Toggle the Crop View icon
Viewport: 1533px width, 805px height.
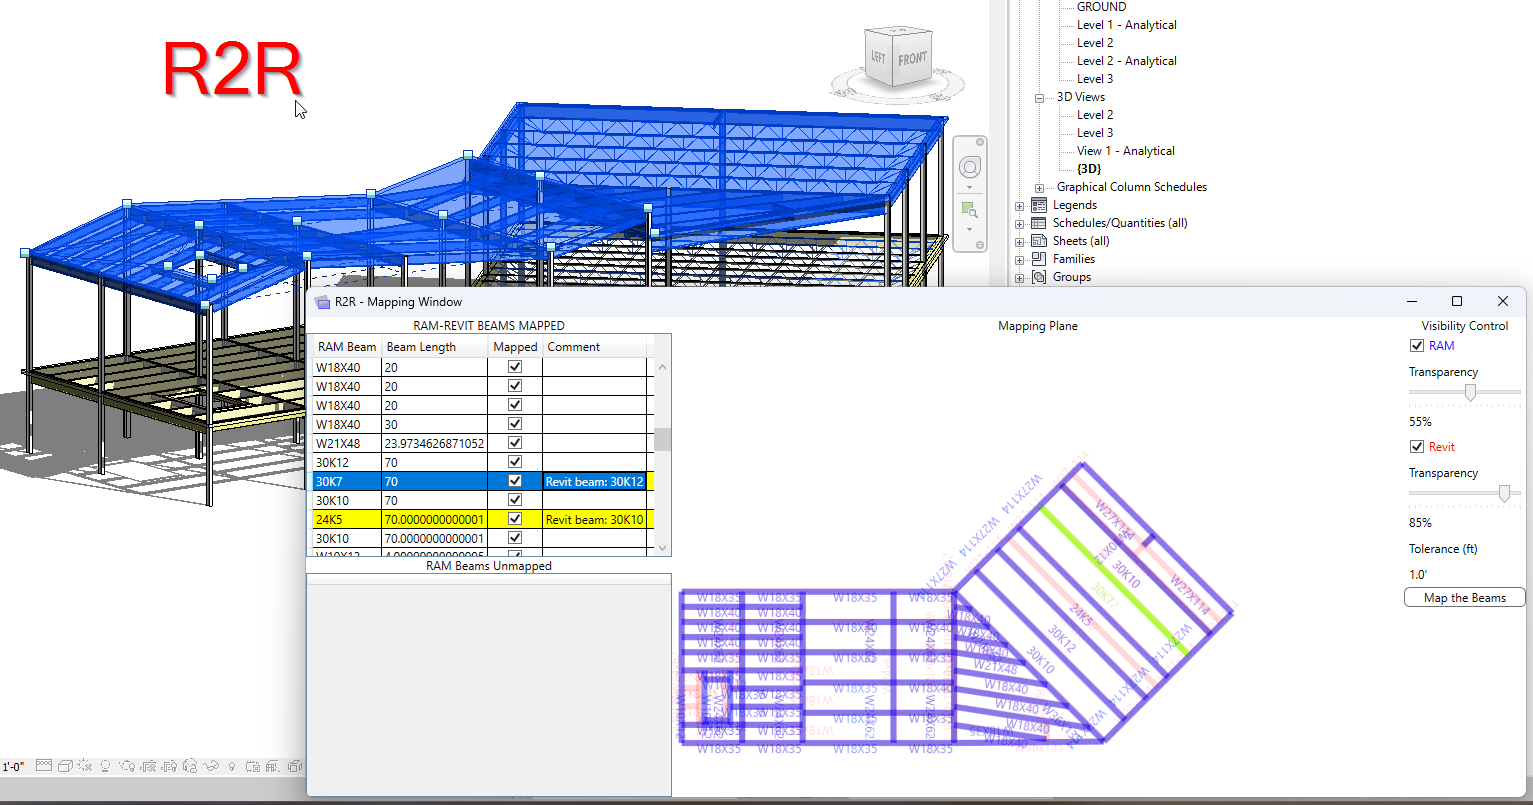[x=148, y=766]
